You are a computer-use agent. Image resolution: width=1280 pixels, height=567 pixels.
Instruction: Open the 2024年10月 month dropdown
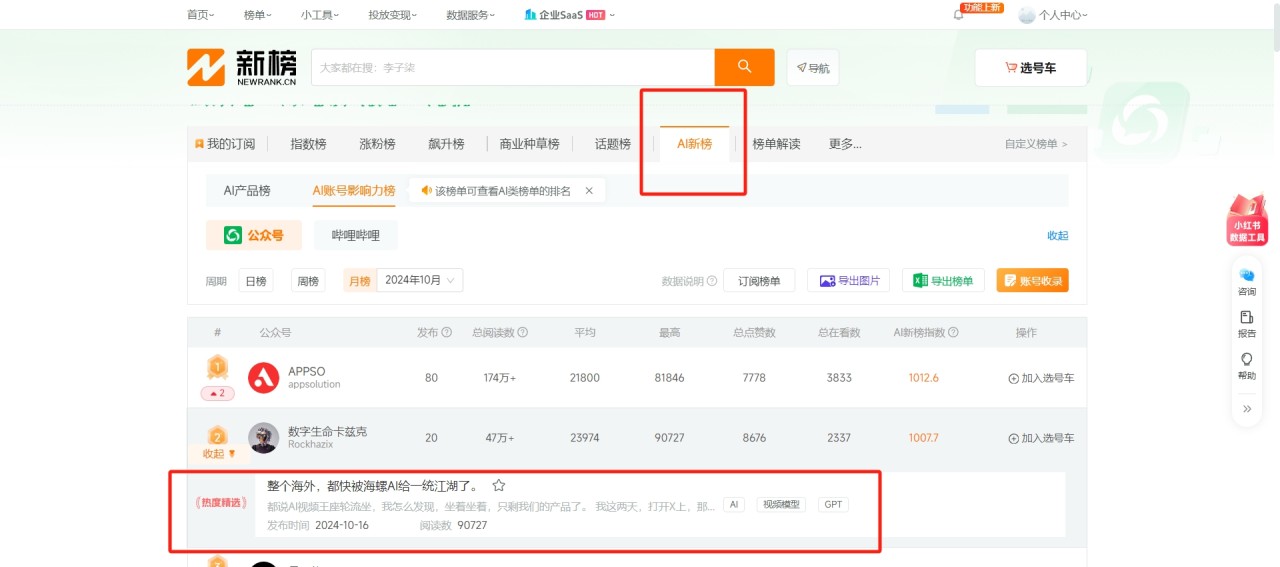click(x=420, y=281)
